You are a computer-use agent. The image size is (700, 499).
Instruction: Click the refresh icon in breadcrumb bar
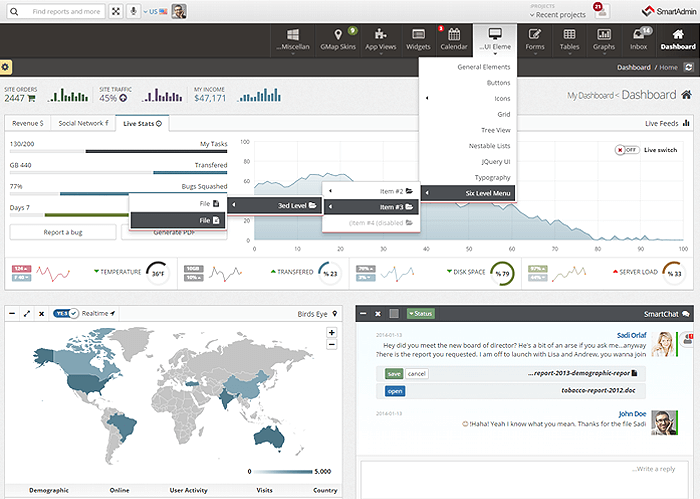pos(691,67)
